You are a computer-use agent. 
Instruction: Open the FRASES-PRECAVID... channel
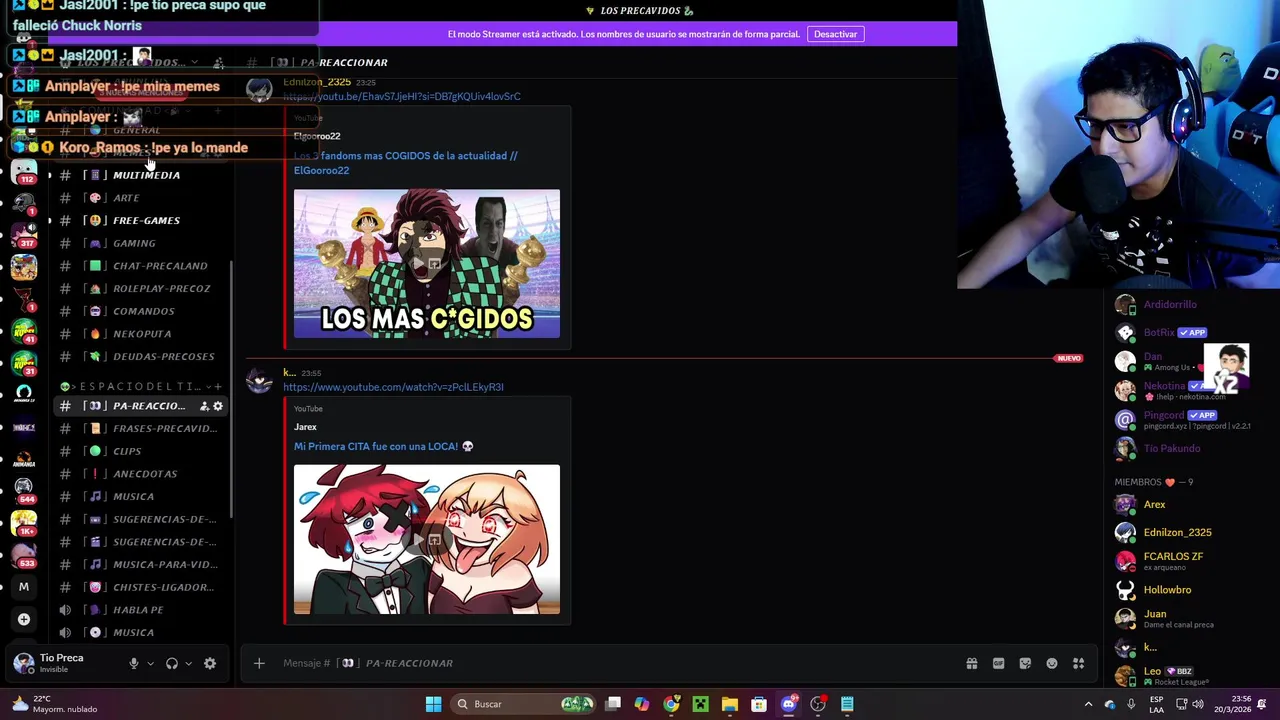click(x=140, y=428)
